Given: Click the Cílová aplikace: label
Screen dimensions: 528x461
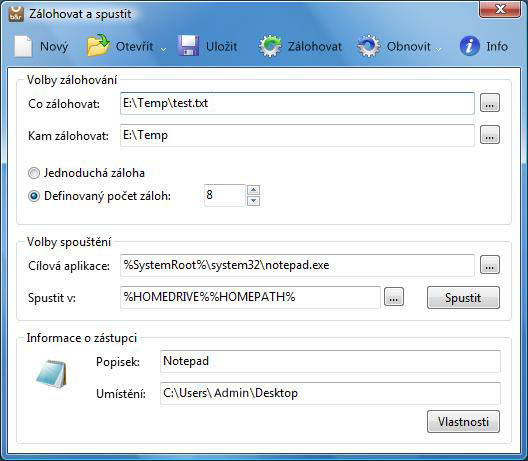Looking at the screenshot, I should [69, 266].
